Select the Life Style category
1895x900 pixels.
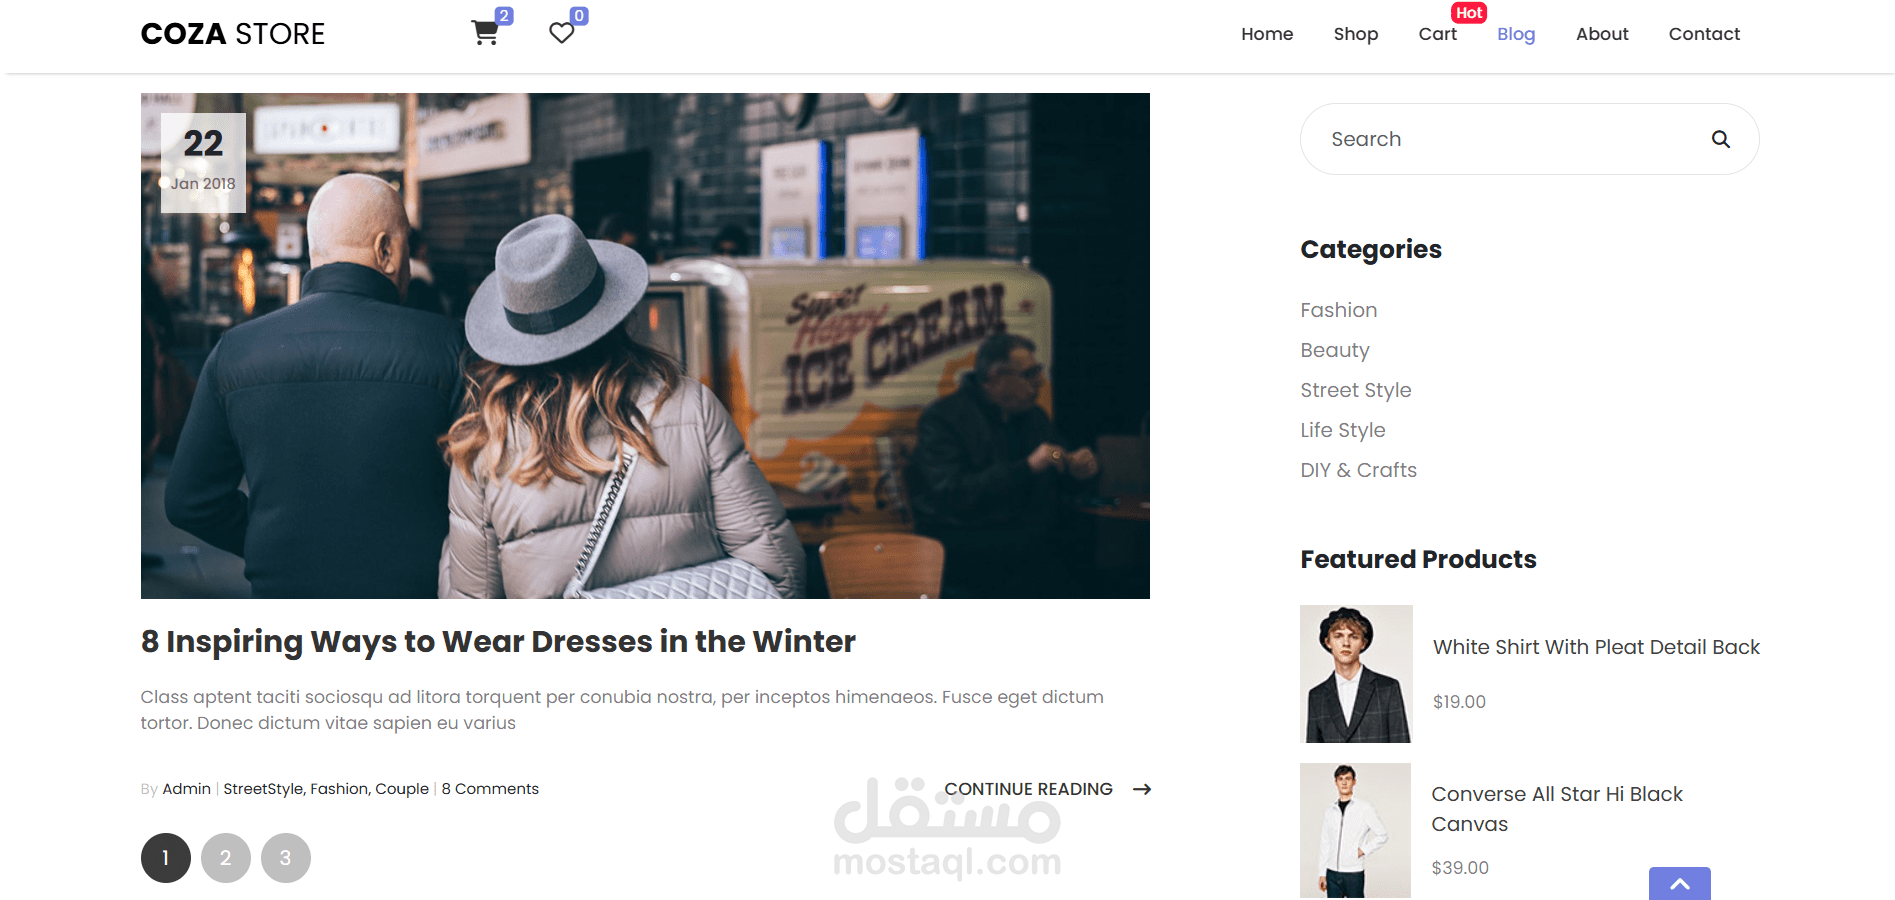coord(1343,430)
